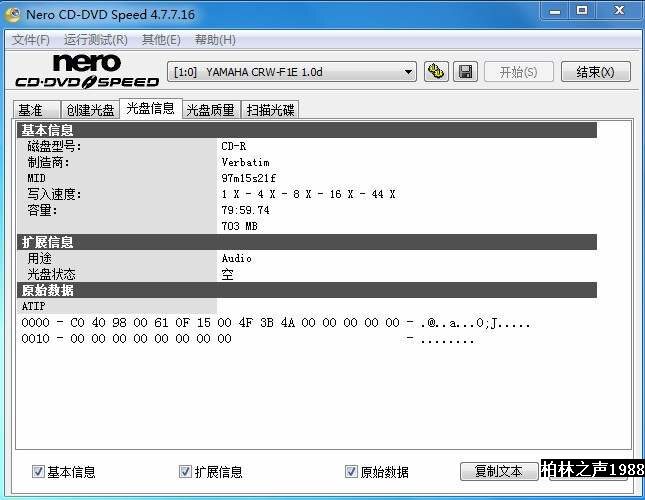Screen dimensions: 645x500
Task: Click the ATIP label under raw data
Action: 33,306
